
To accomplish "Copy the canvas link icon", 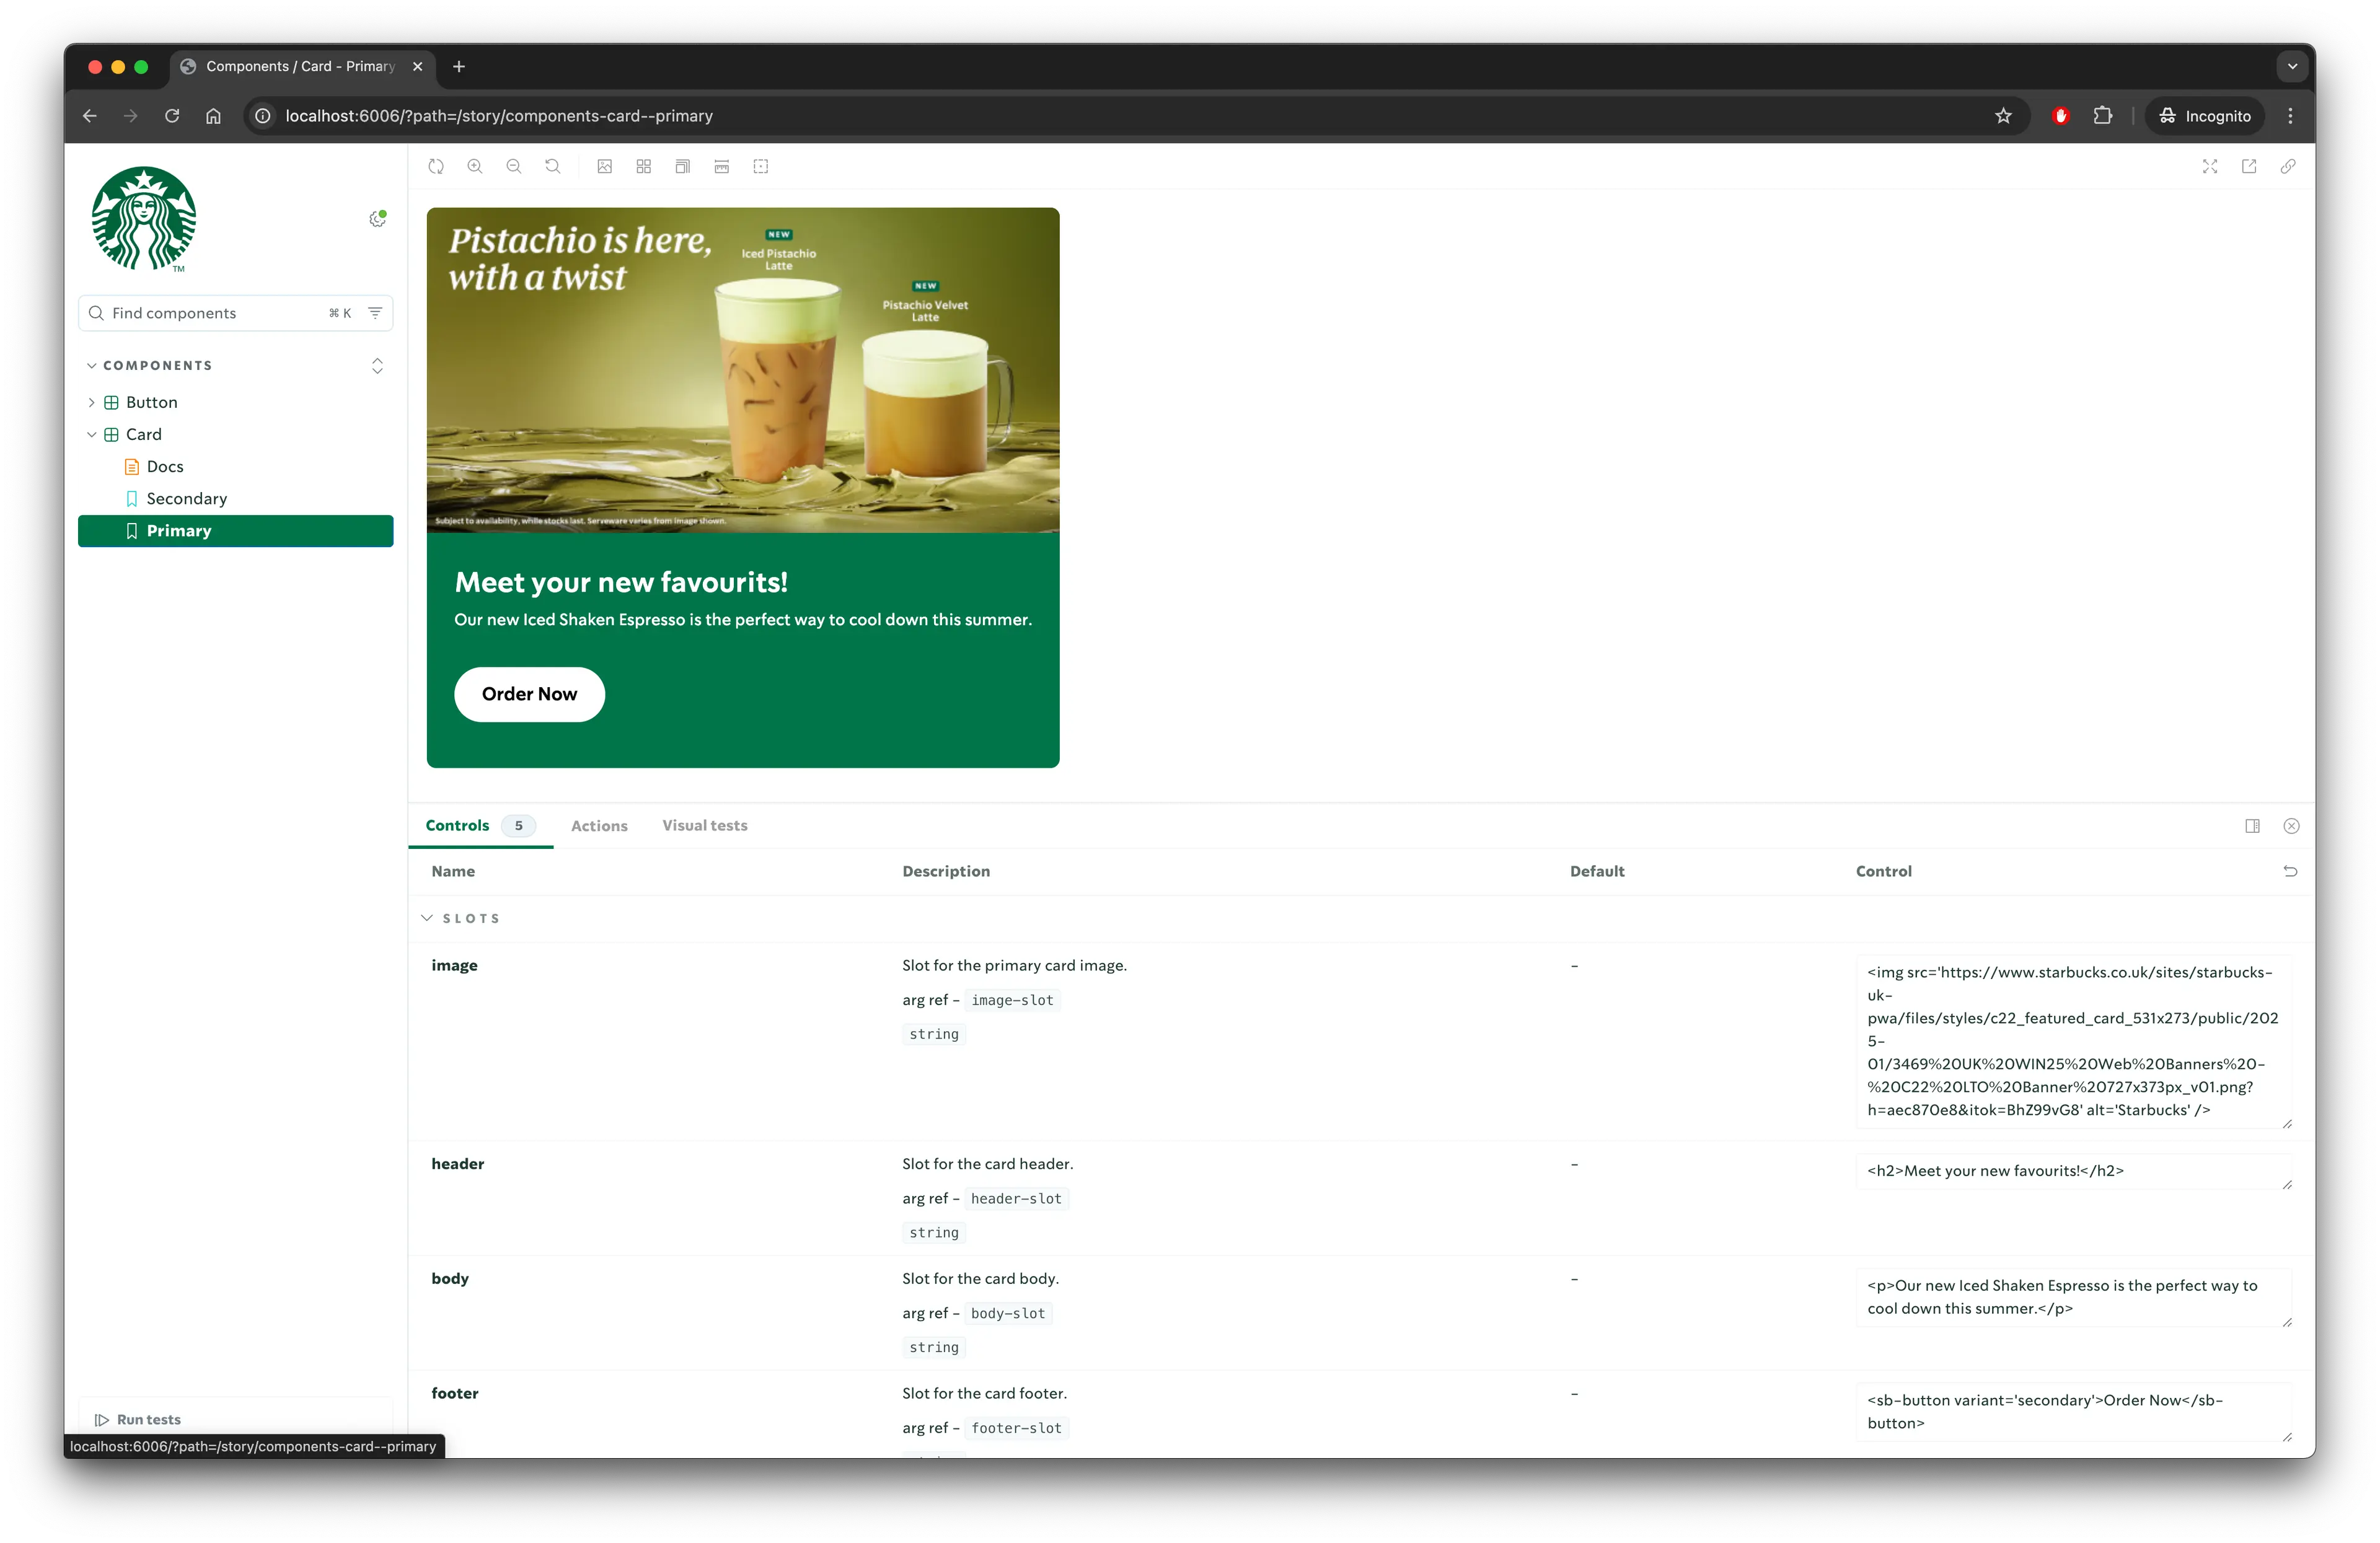I will click(x=2288, y=167).
